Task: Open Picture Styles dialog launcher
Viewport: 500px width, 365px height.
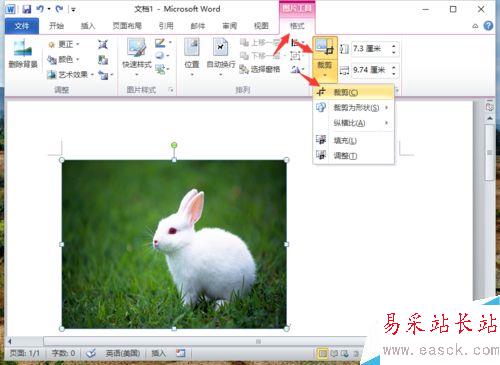Action: 171,90
